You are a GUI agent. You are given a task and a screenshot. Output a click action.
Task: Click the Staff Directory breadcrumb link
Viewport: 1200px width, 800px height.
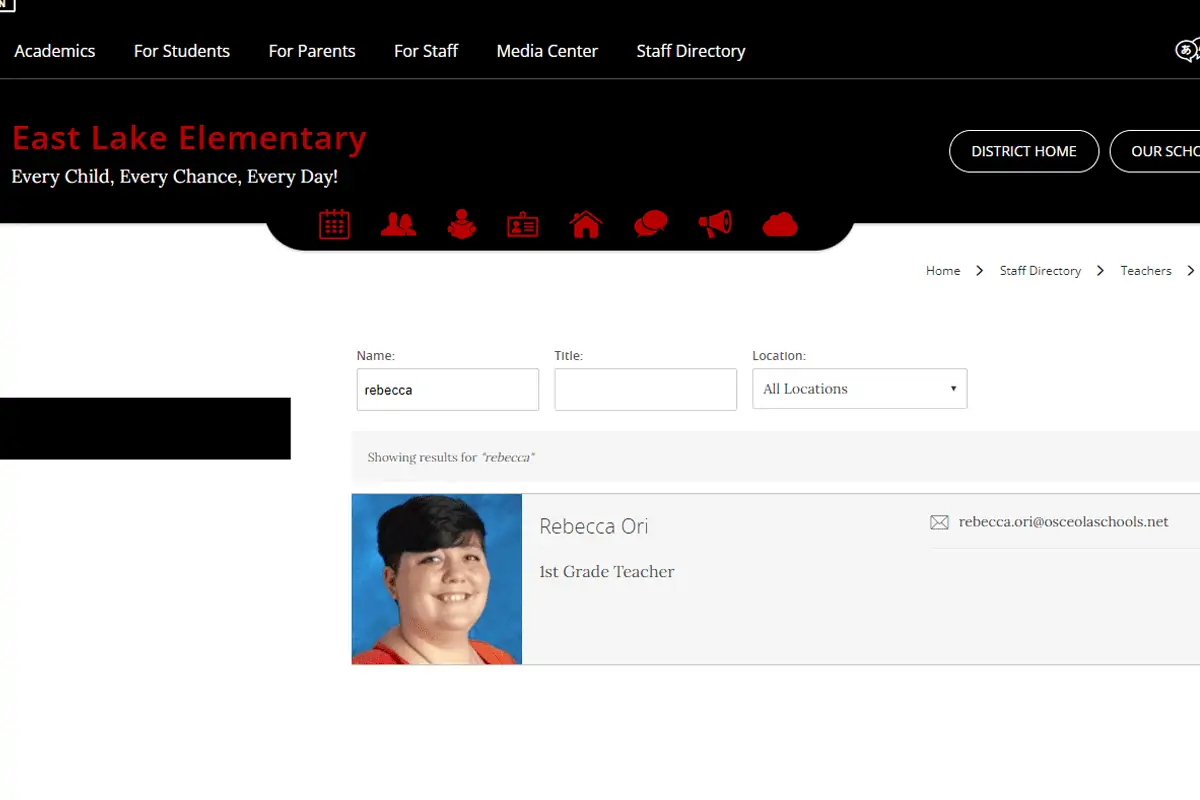pyautogui.click(x=1040, y=271)
